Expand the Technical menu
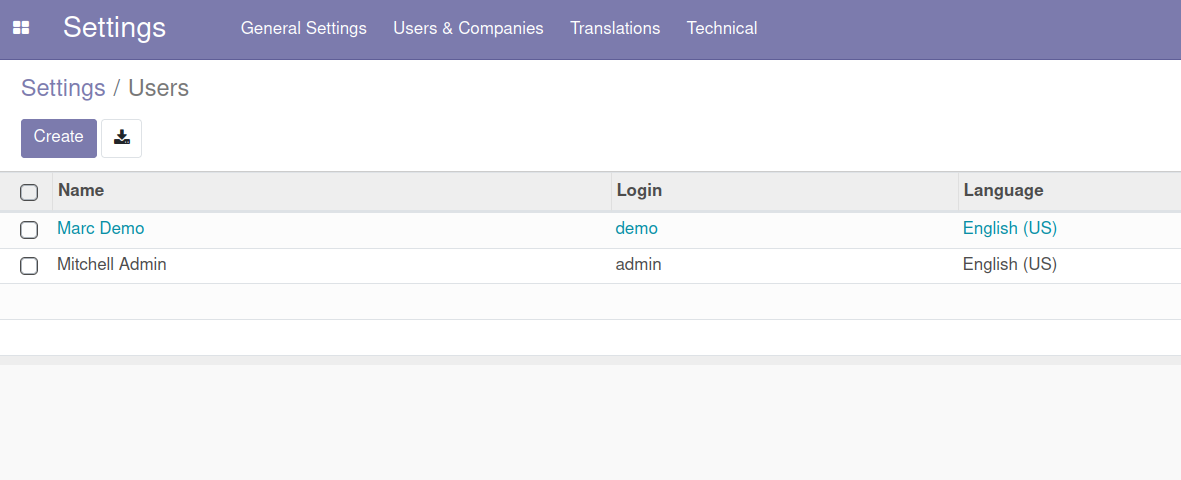Screen dimensions: 1181x480 722,28
